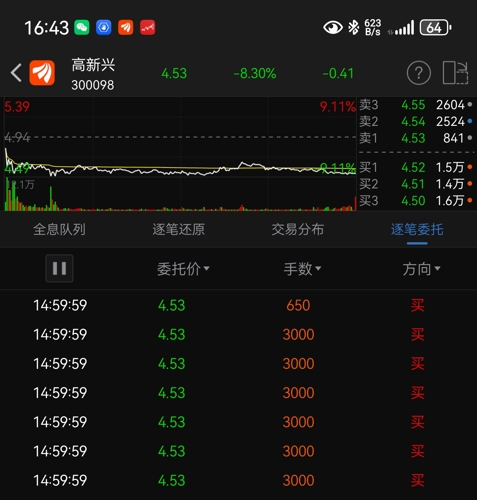Tap stock name 高新兴

click(93, 65)
